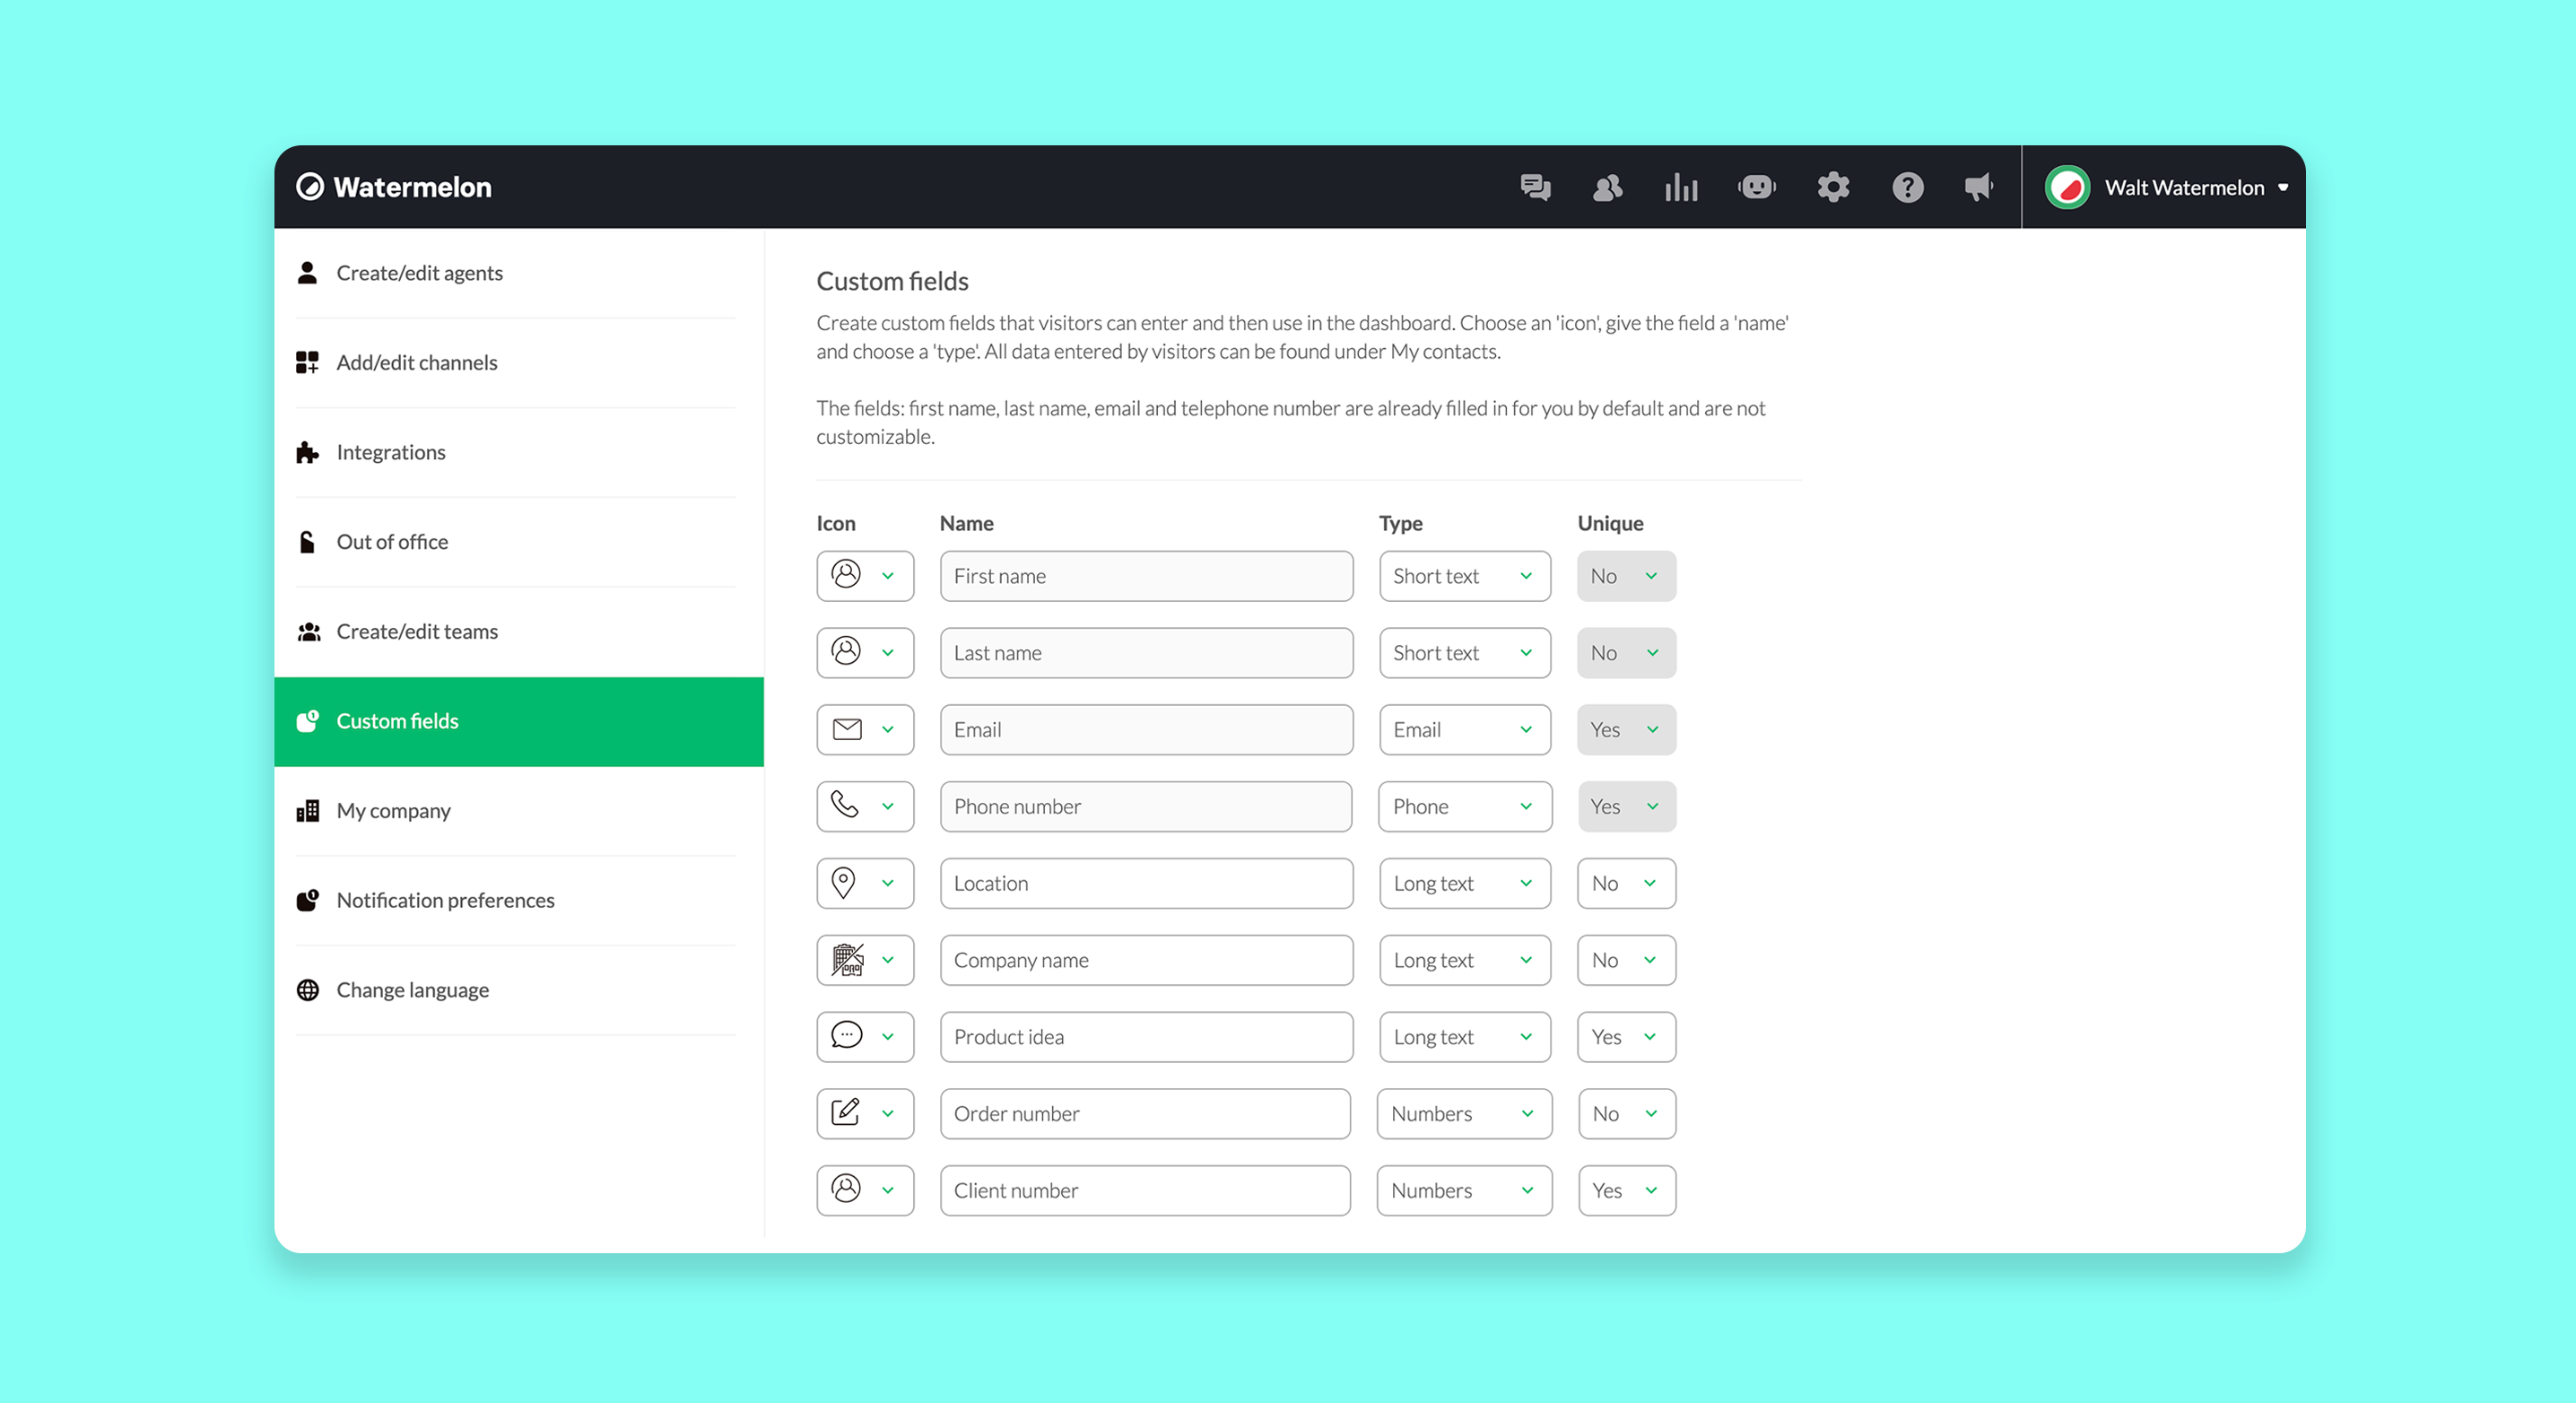The width and height of the screenshot is (2576, 1403).
Task: Select Change language in sidebar
Action: (412, 990)
